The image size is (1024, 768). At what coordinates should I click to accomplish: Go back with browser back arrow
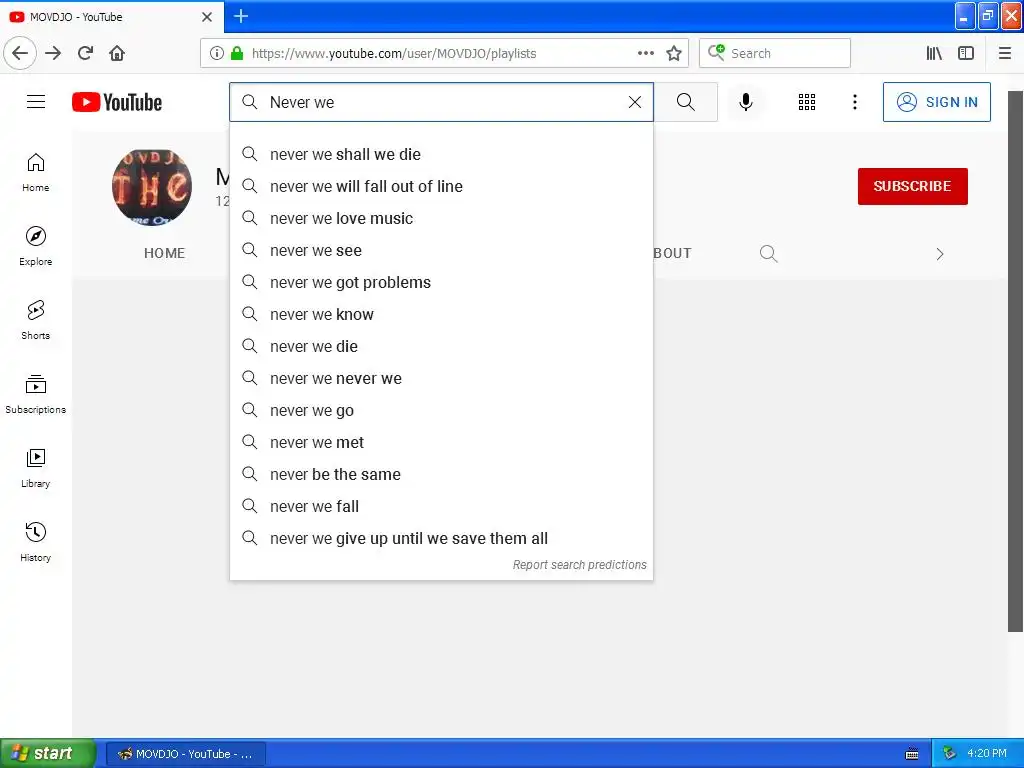click(20, 53)
